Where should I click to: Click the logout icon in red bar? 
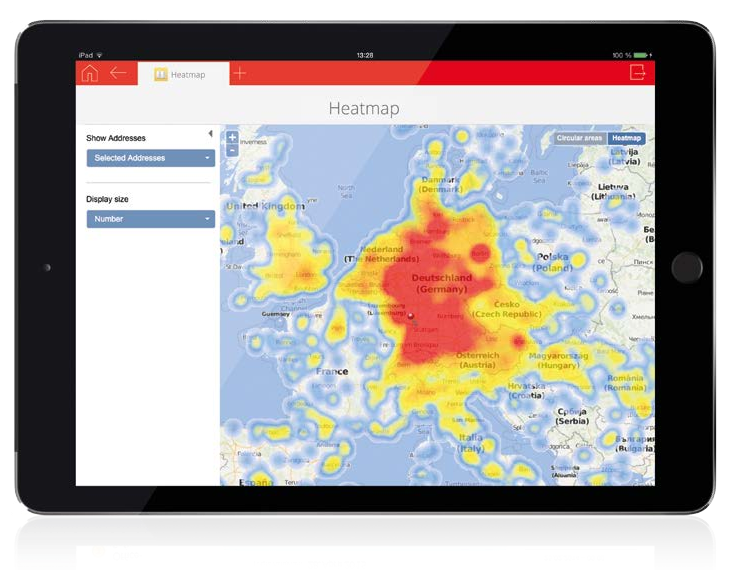(638, 73)
